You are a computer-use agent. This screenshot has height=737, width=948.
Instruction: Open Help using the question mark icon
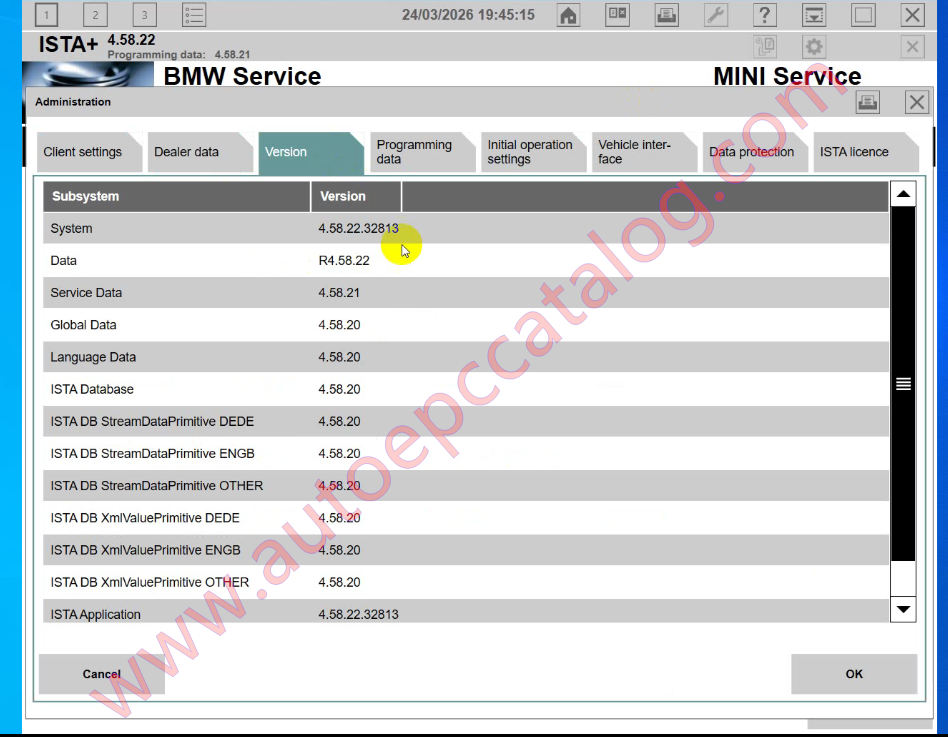click(765, 15)
